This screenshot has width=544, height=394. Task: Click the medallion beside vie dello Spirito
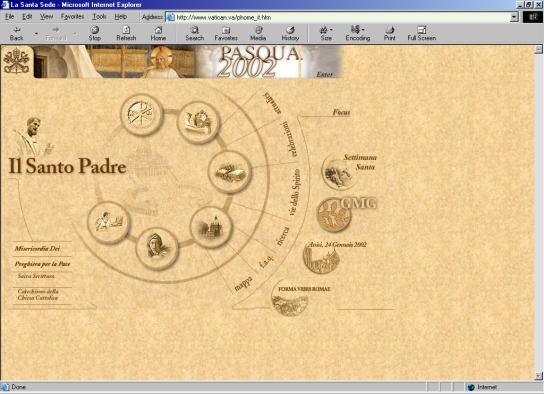[229, 172]
